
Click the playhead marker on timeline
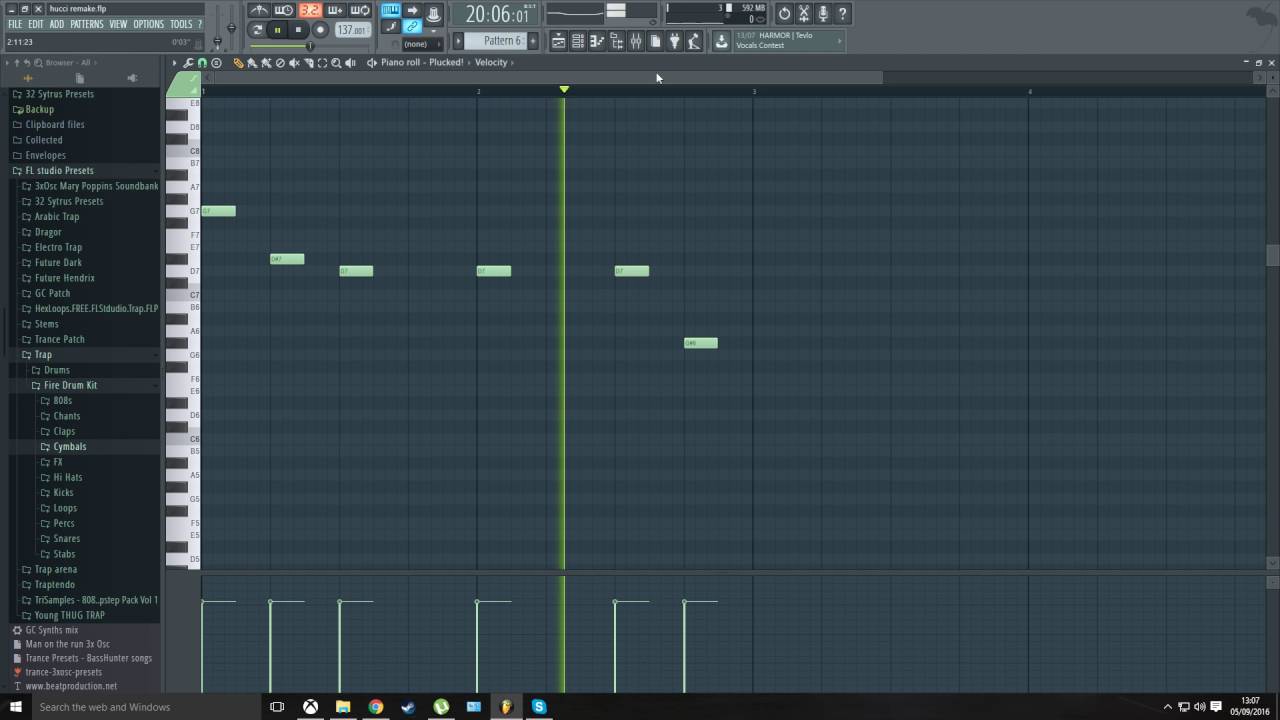pos(564,90)
